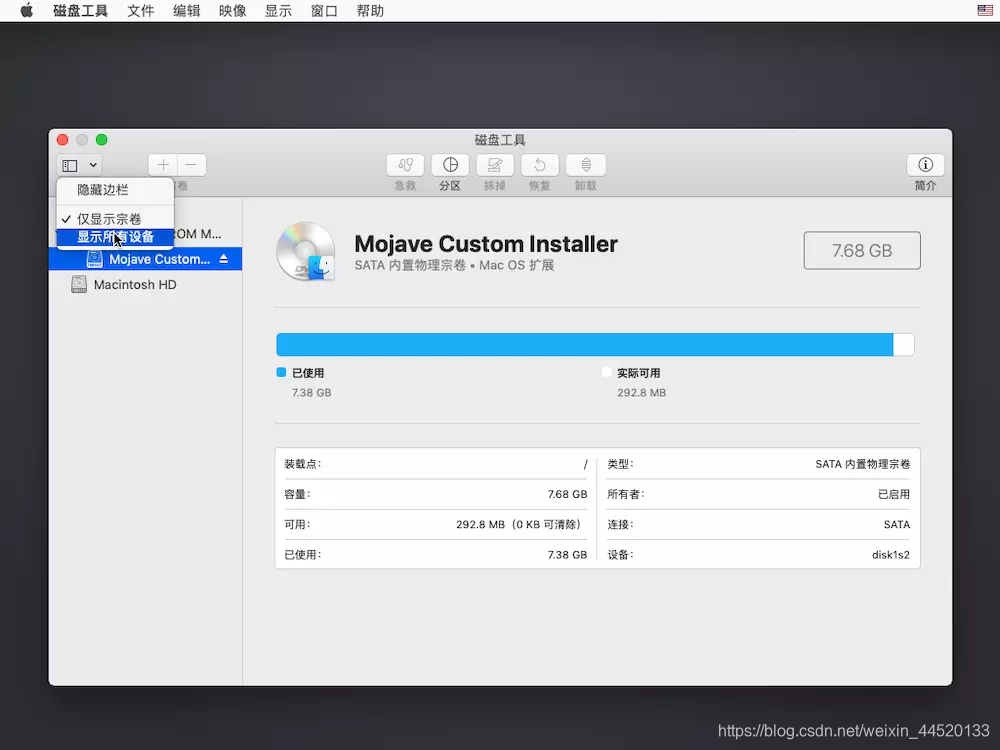Screen dimensions: 1000x750
Task: Click the Restore (恢复) arrow icon
Action: (540, 165)
